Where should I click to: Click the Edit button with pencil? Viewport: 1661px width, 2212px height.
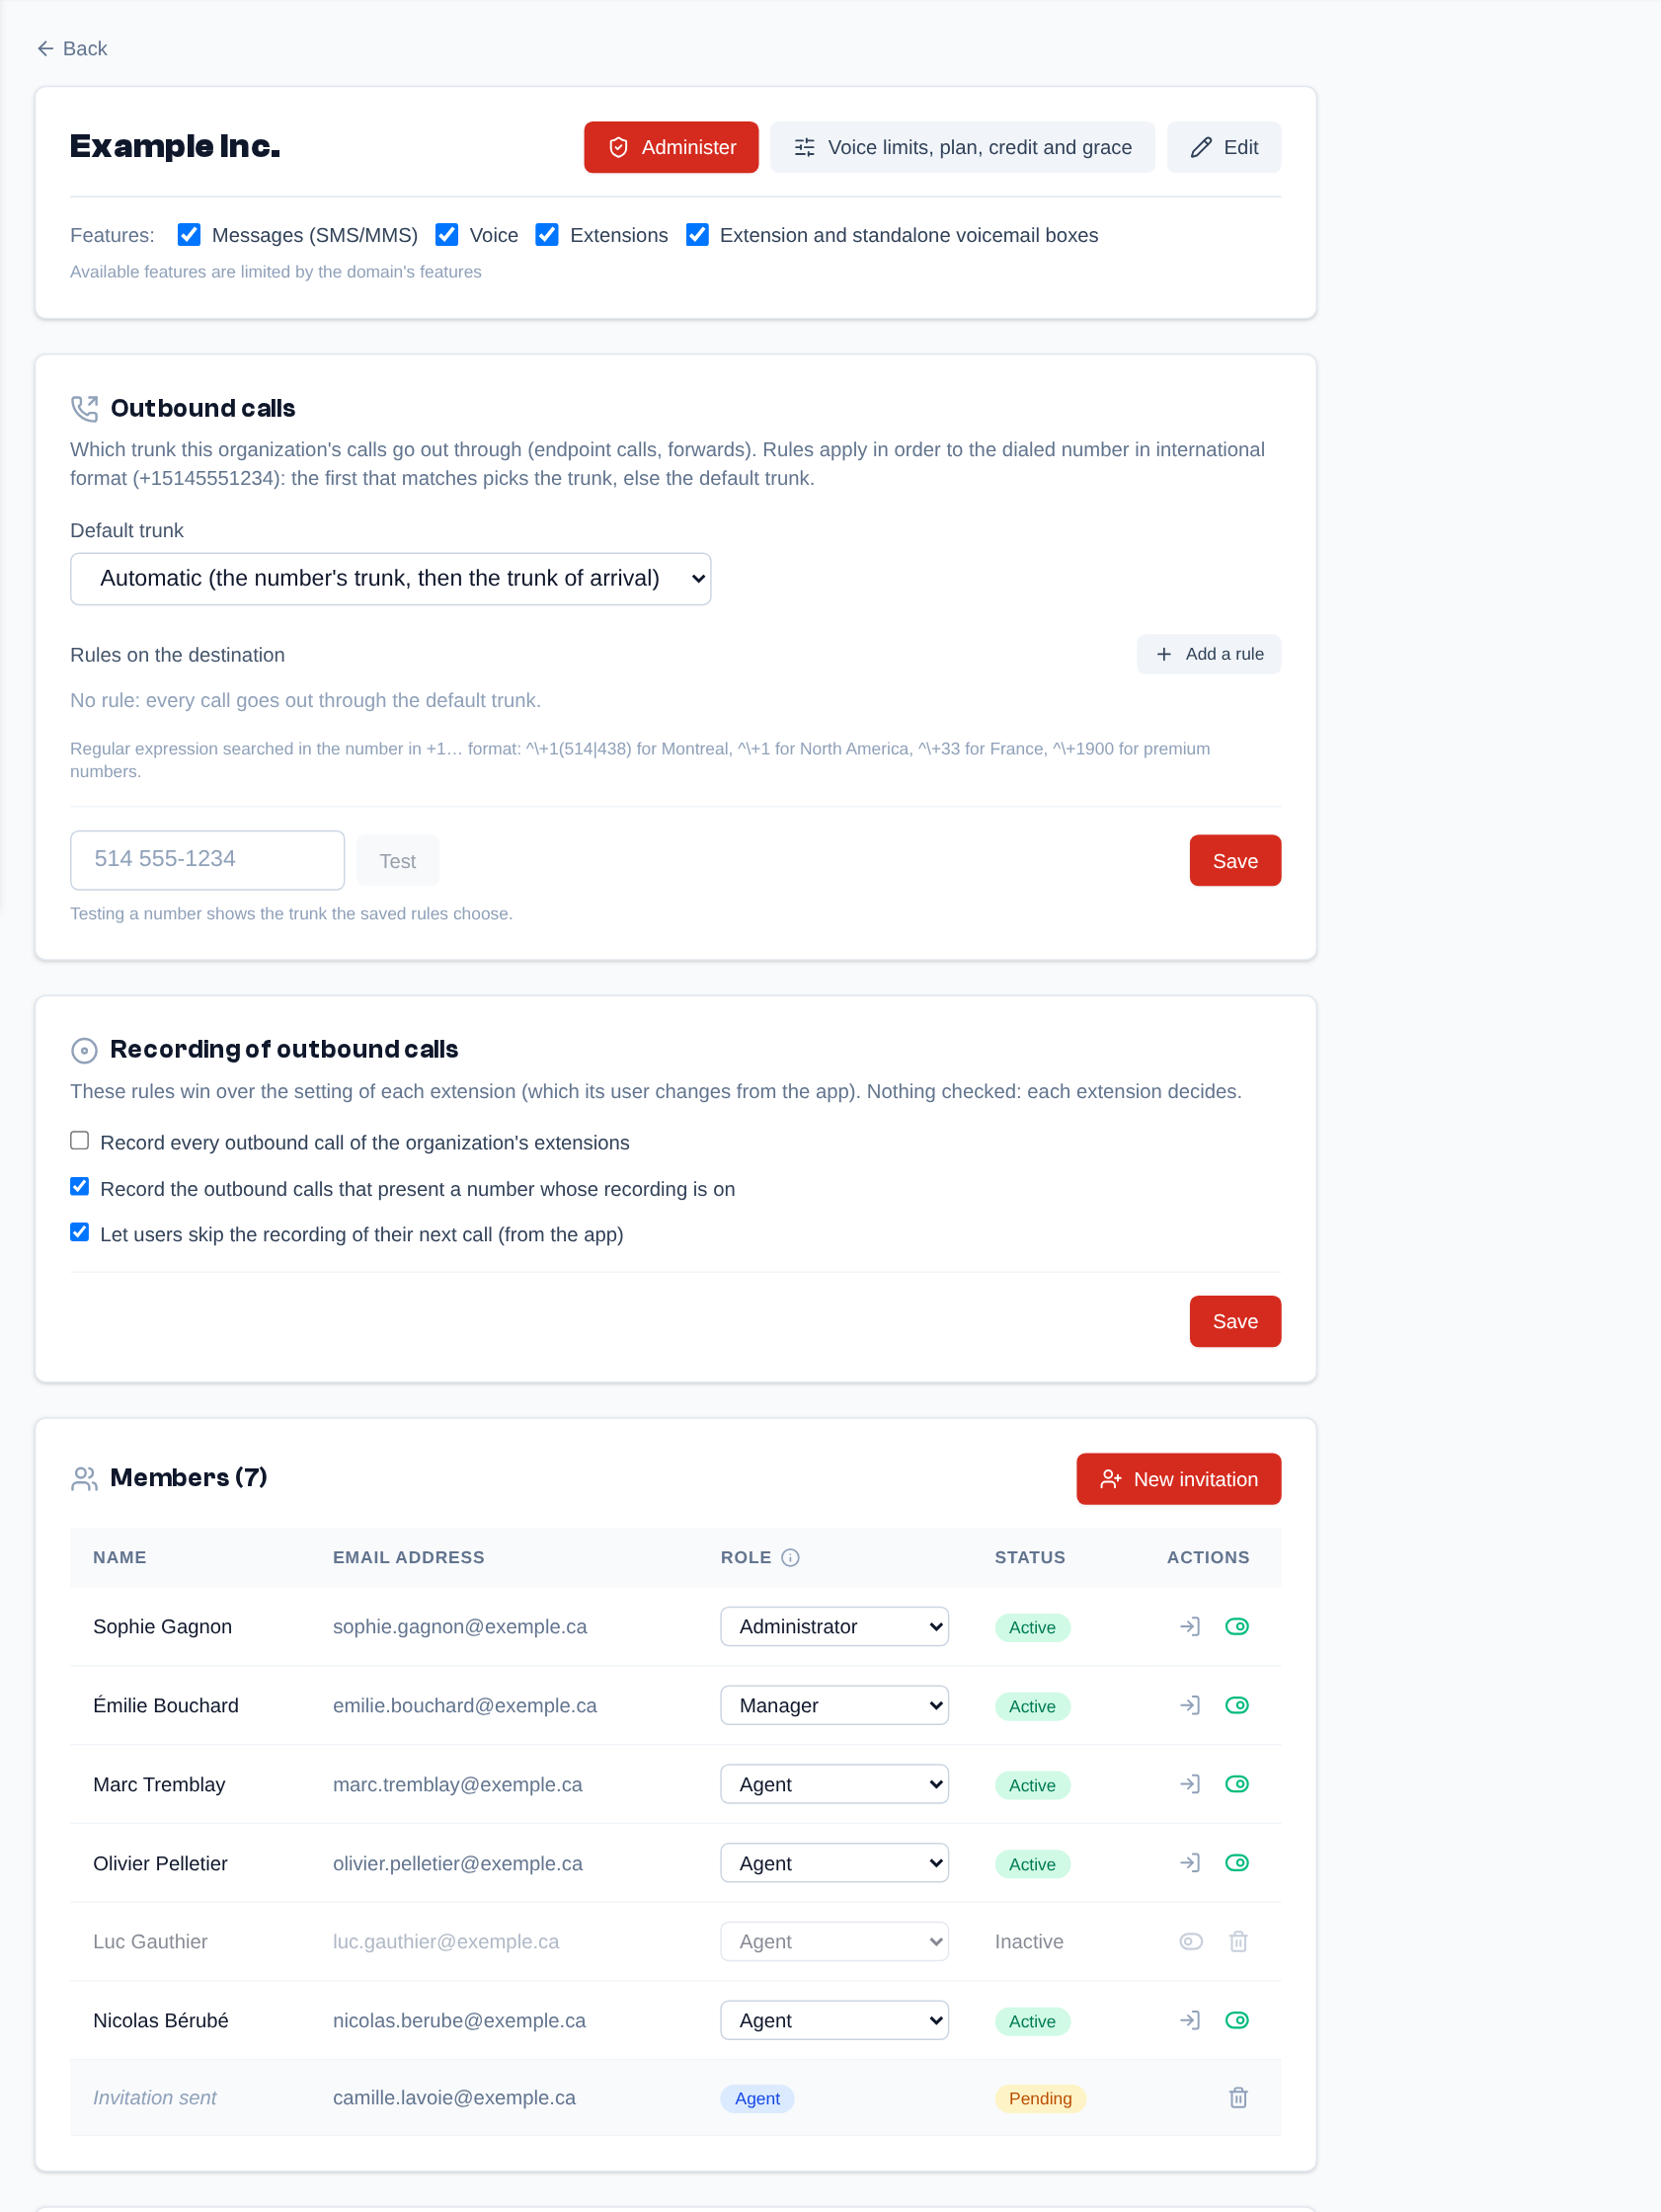(x=1224, y=147)
